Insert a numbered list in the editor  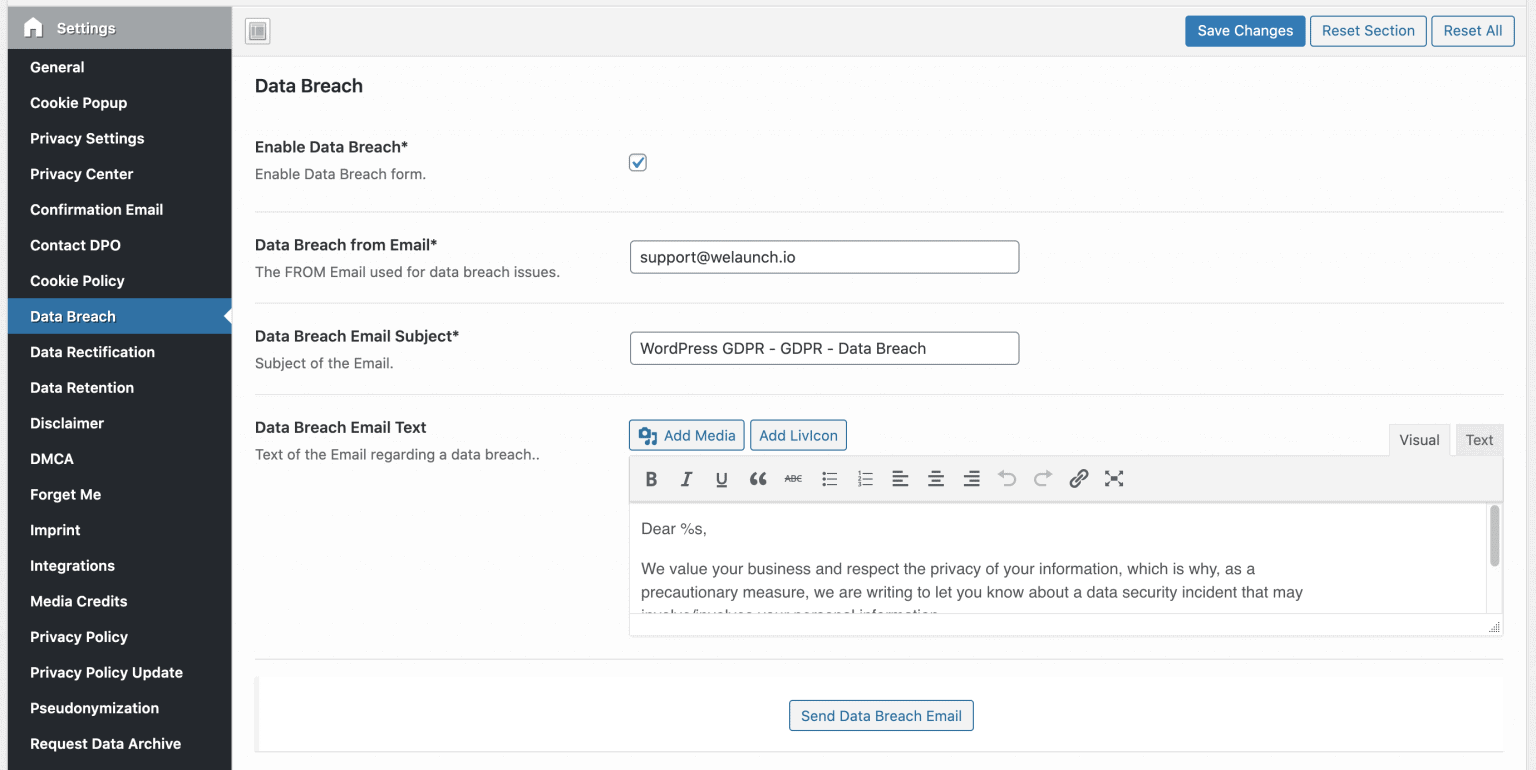[865, 479]
